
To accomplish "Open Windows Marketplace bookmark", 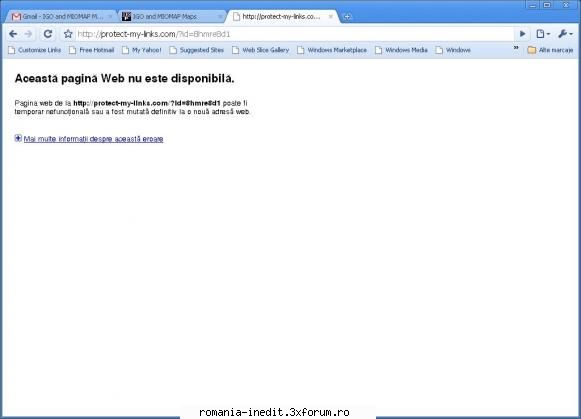I will tap(332, 50).
